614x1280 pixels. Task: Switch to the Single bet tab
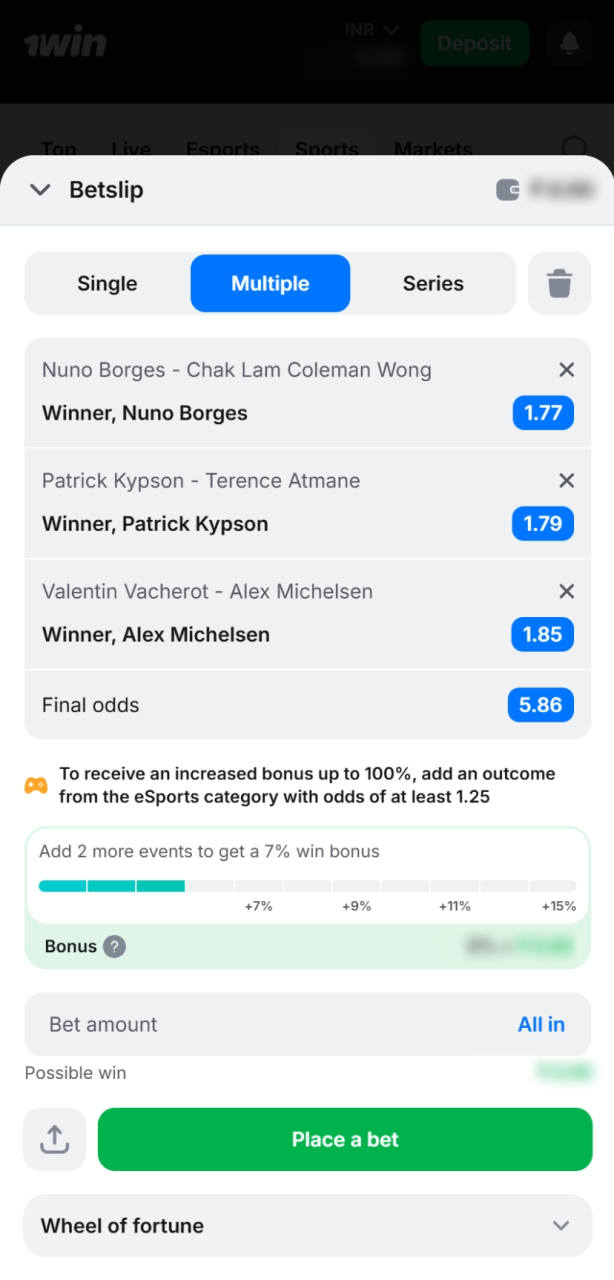[x=106, y=283]
